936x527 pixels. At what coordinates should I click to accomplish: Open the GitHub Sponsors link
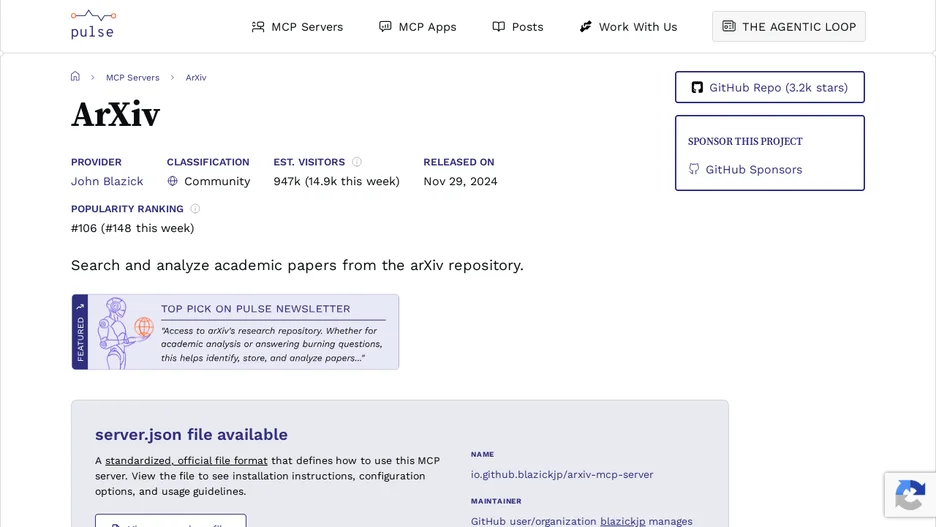(x=745, y=169)
